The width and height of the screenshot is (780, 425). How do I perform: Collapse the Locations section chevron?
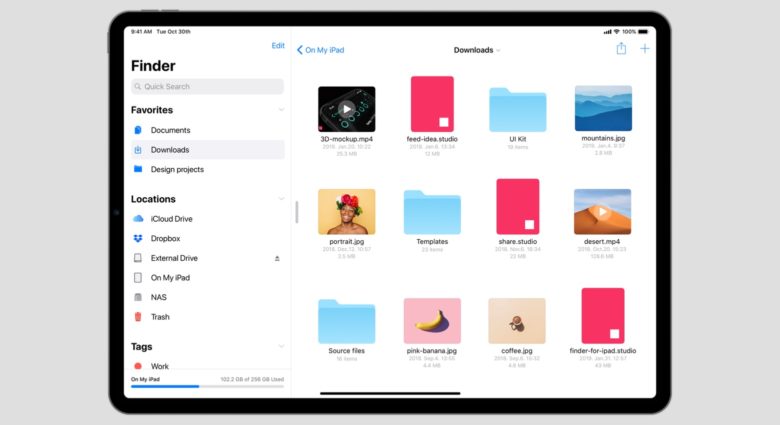coord(281,199)
